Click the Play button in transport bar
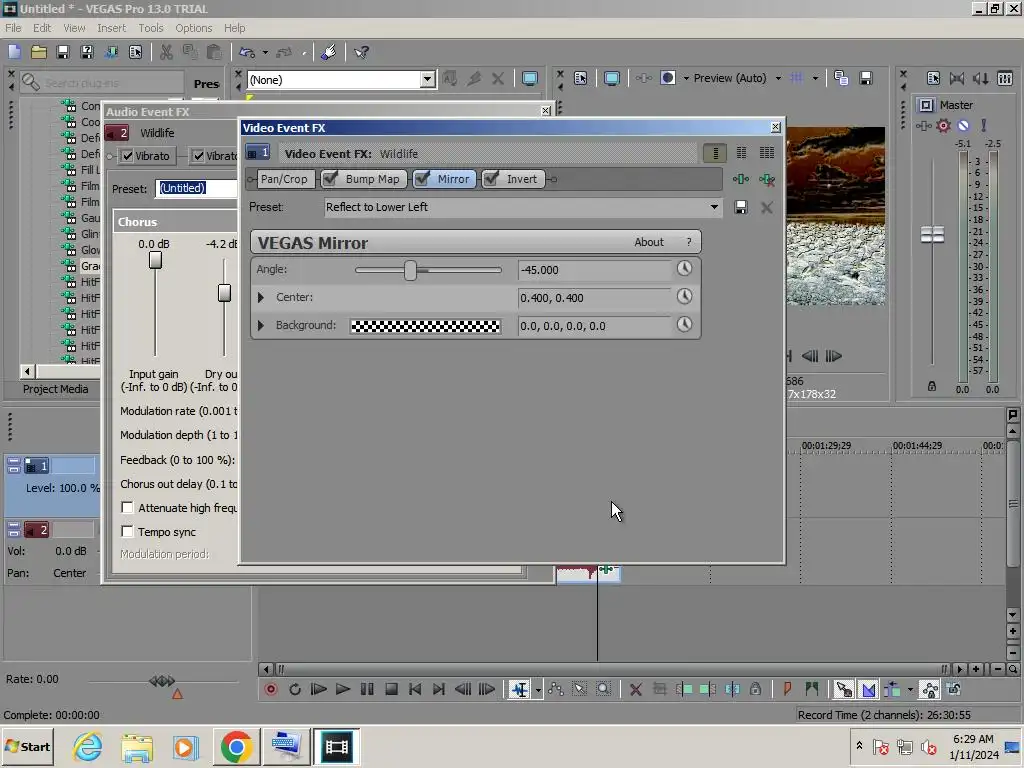The height and width of the screenshot is (768, 1024). tap(342, 690)
